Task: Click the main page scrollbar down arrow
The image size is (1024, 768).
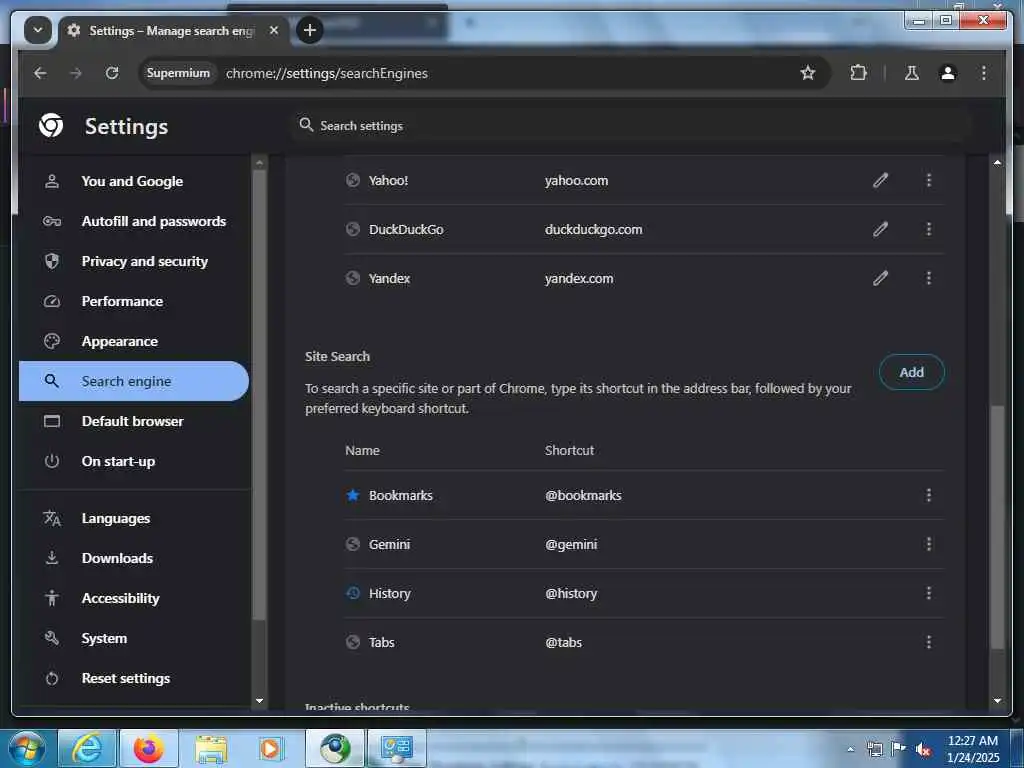Action: coord(997,700)
